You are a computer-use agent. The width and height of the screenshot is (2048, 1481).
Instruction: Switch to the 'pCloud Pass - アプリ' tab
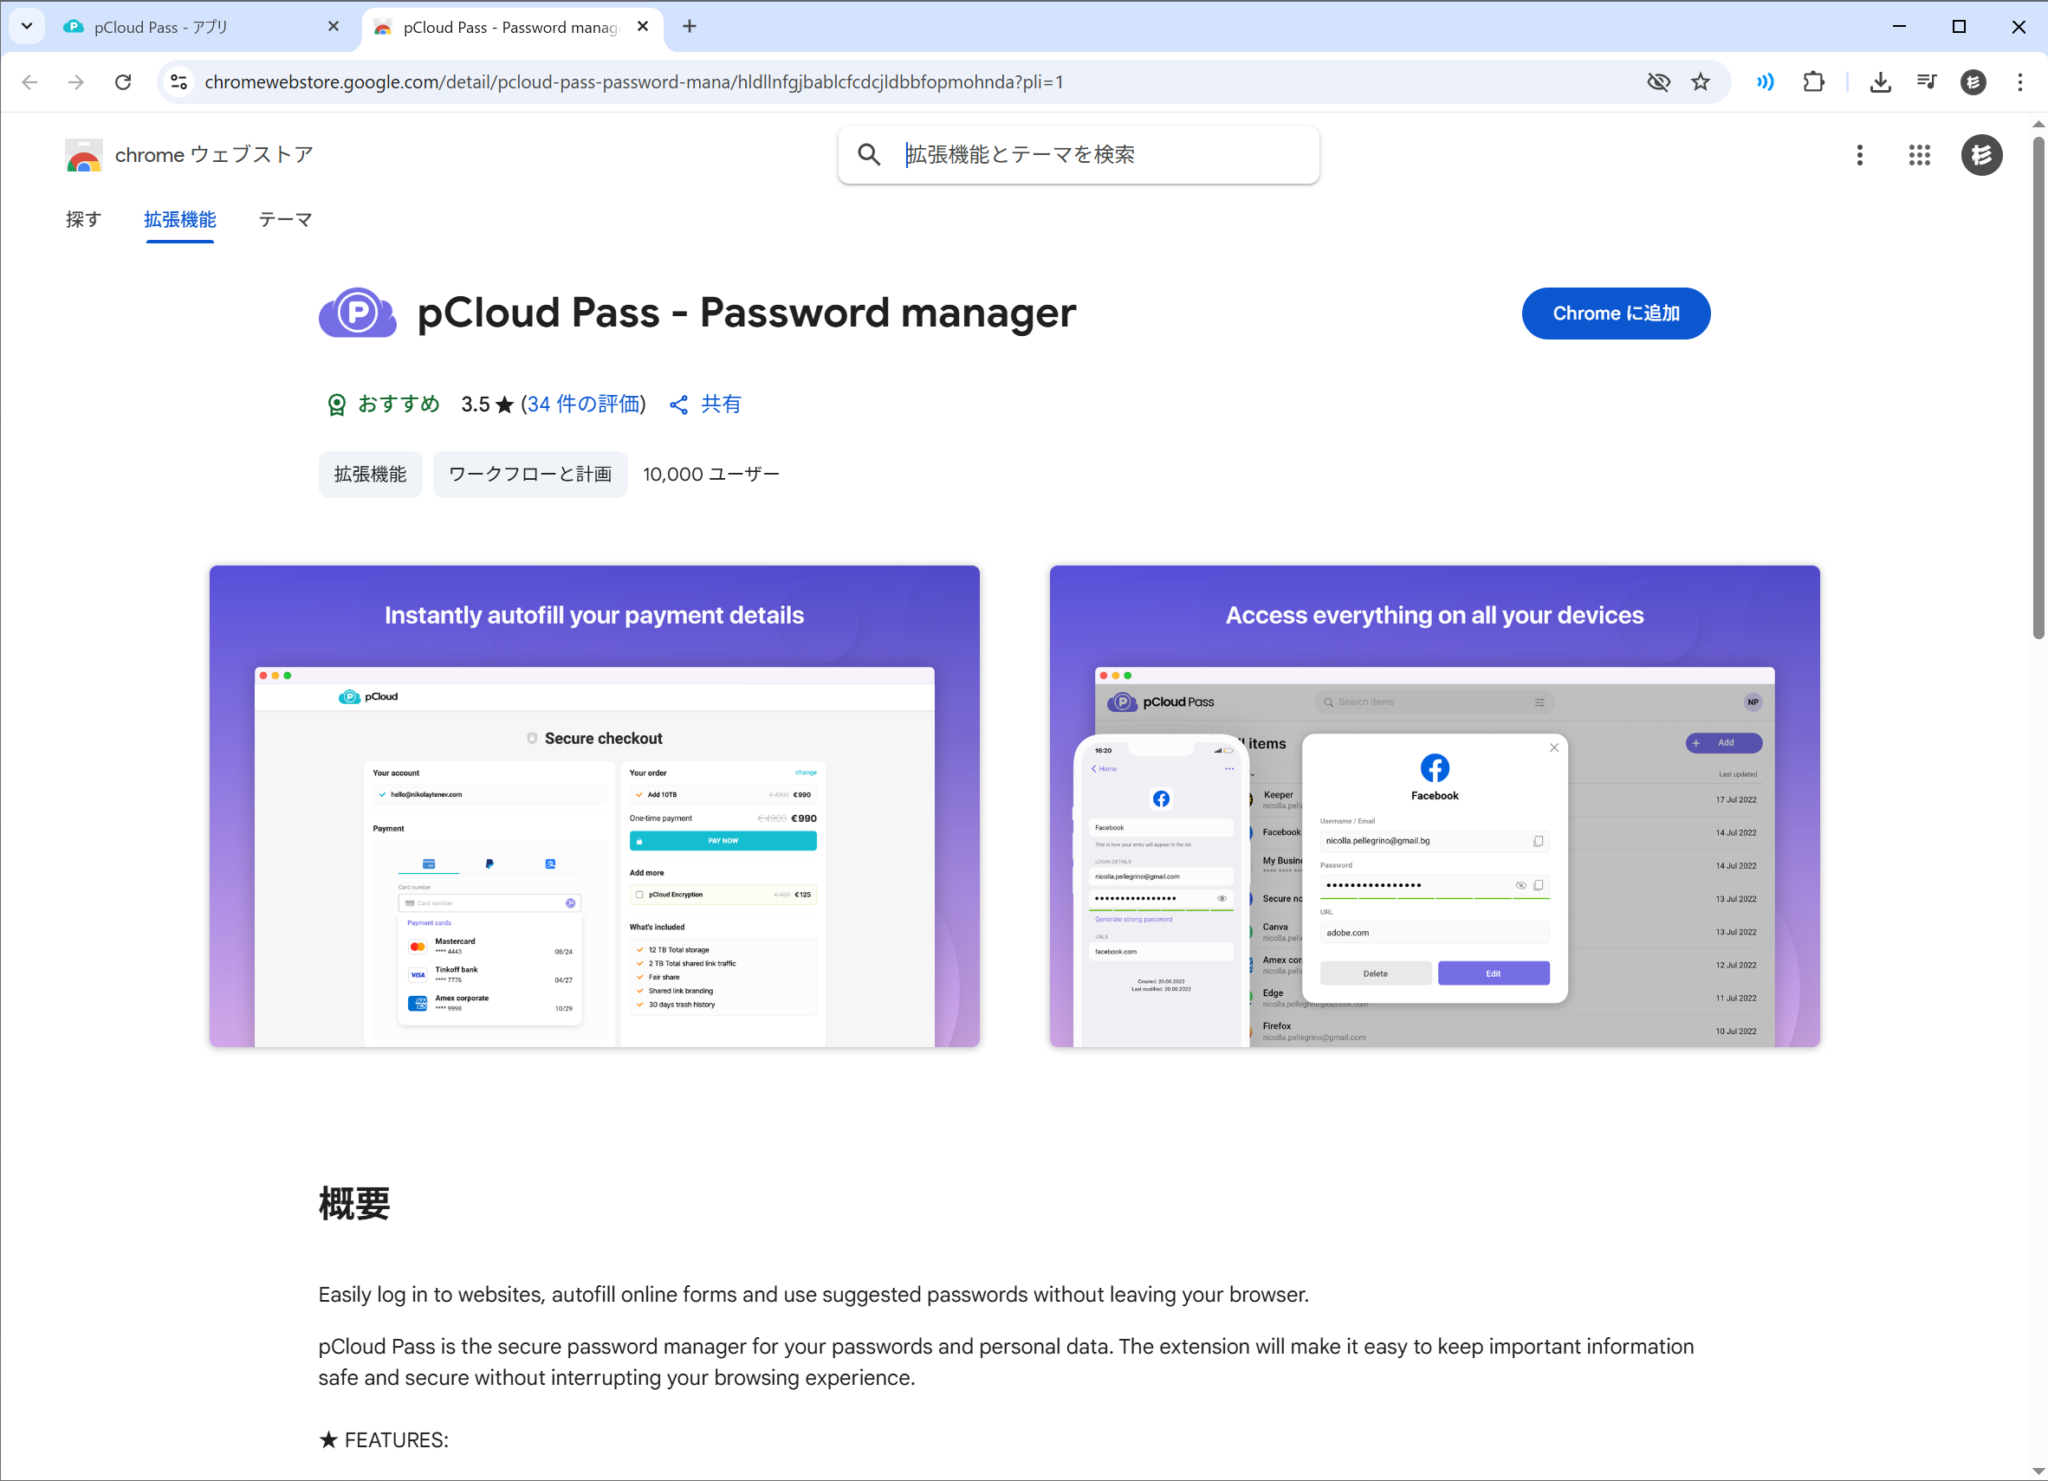pyautogui.click(x=180, y=27)
